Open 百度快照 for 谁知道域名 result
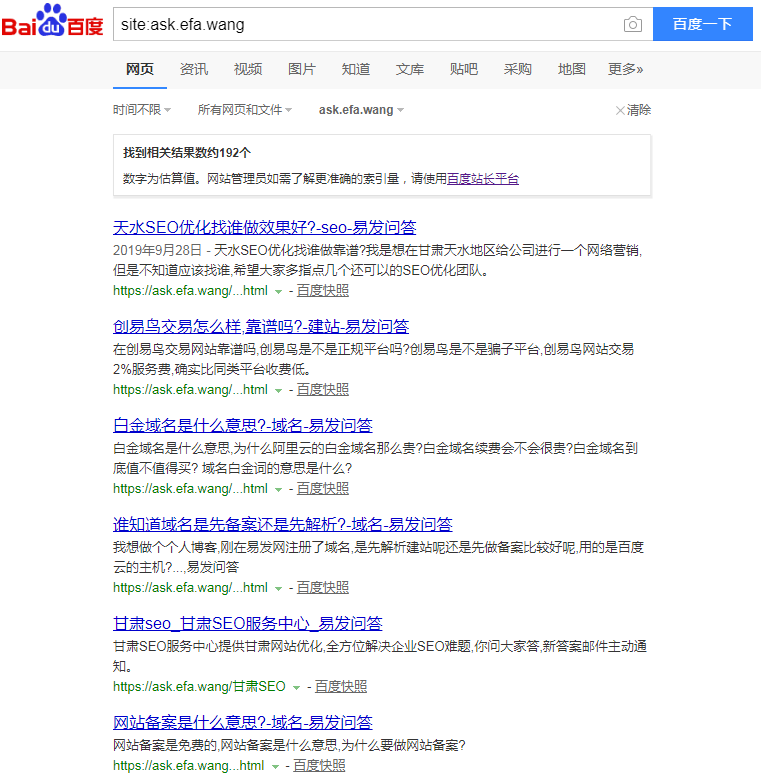Screen dimensions: 761x775 pyautogui.click(x=323, y=587)
